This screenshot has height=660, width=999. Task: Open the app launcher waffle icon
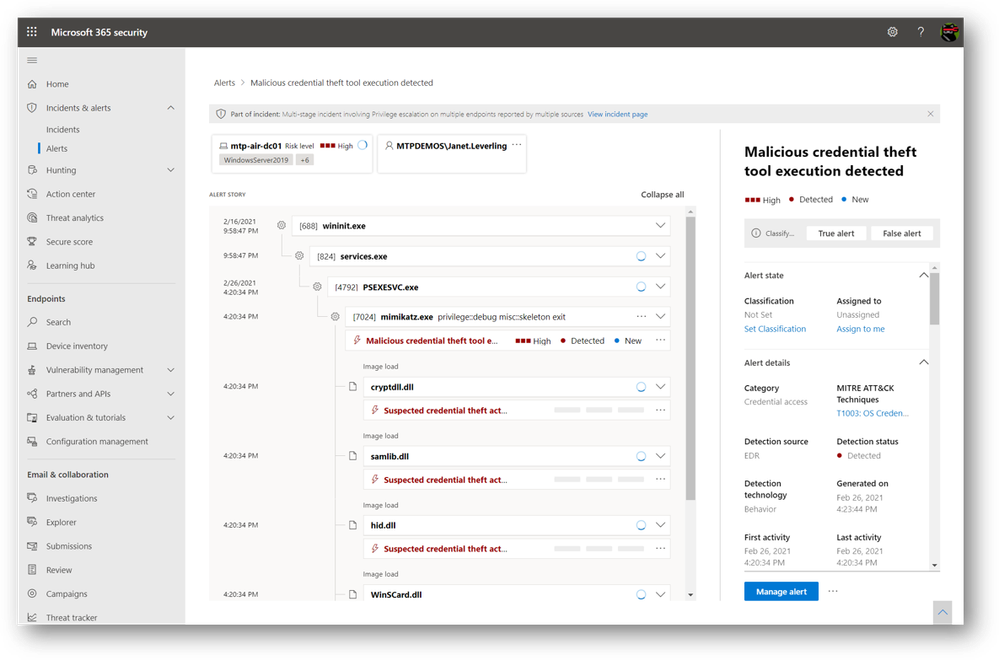32,32
